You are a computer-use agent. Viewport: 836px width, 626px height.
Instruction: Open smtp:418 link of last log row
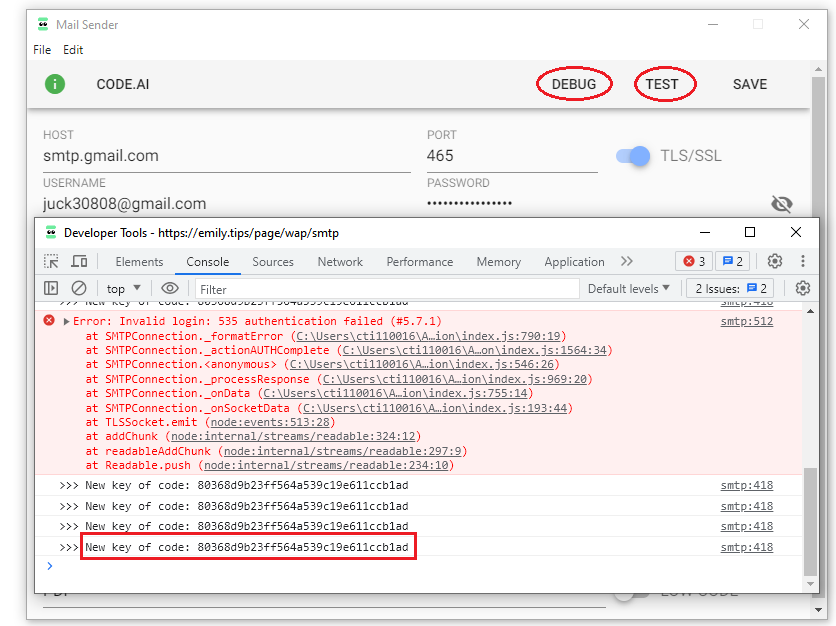[x=746, y=547]
